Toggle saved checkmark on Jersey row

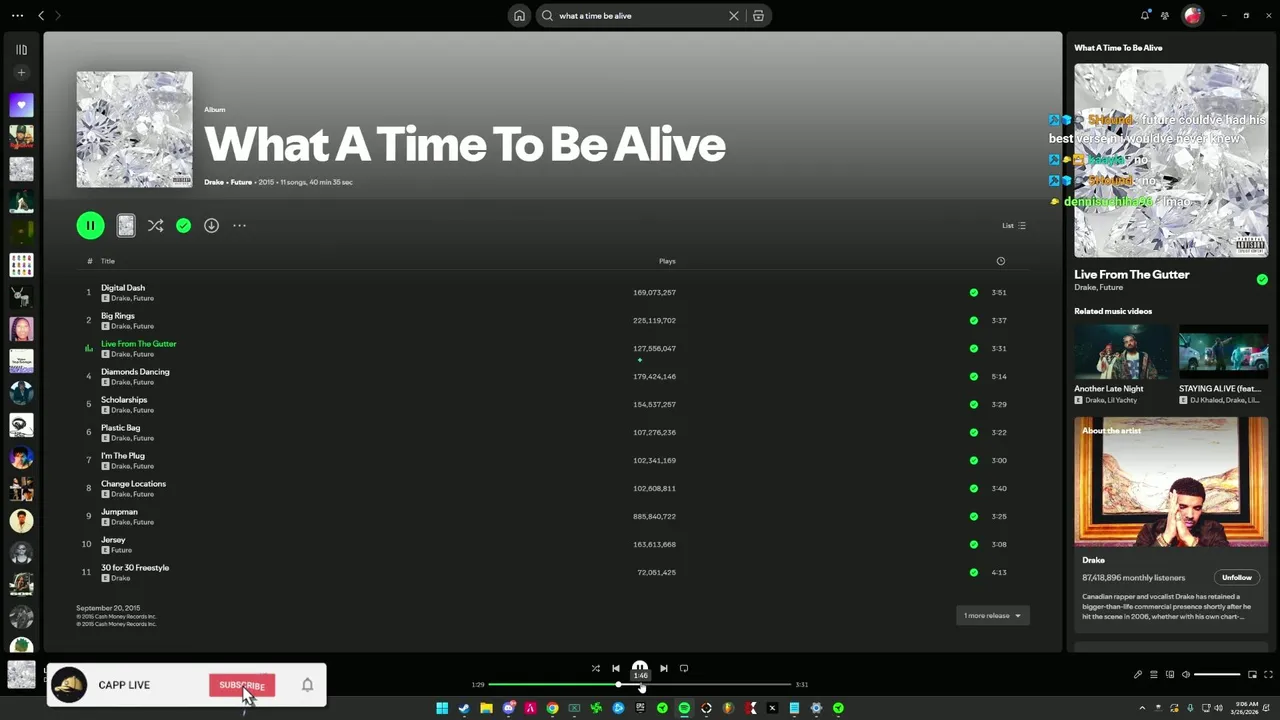(973, 545)
